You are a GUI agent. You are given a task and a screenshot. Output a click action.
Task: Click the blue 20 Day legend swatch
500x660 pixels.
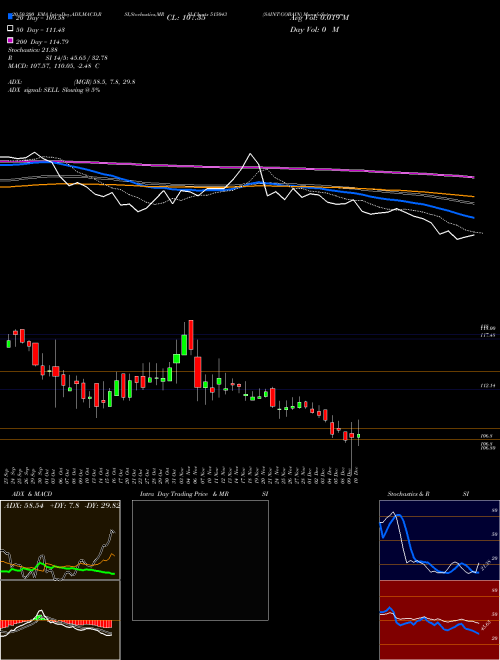click(x=10, y=16)
